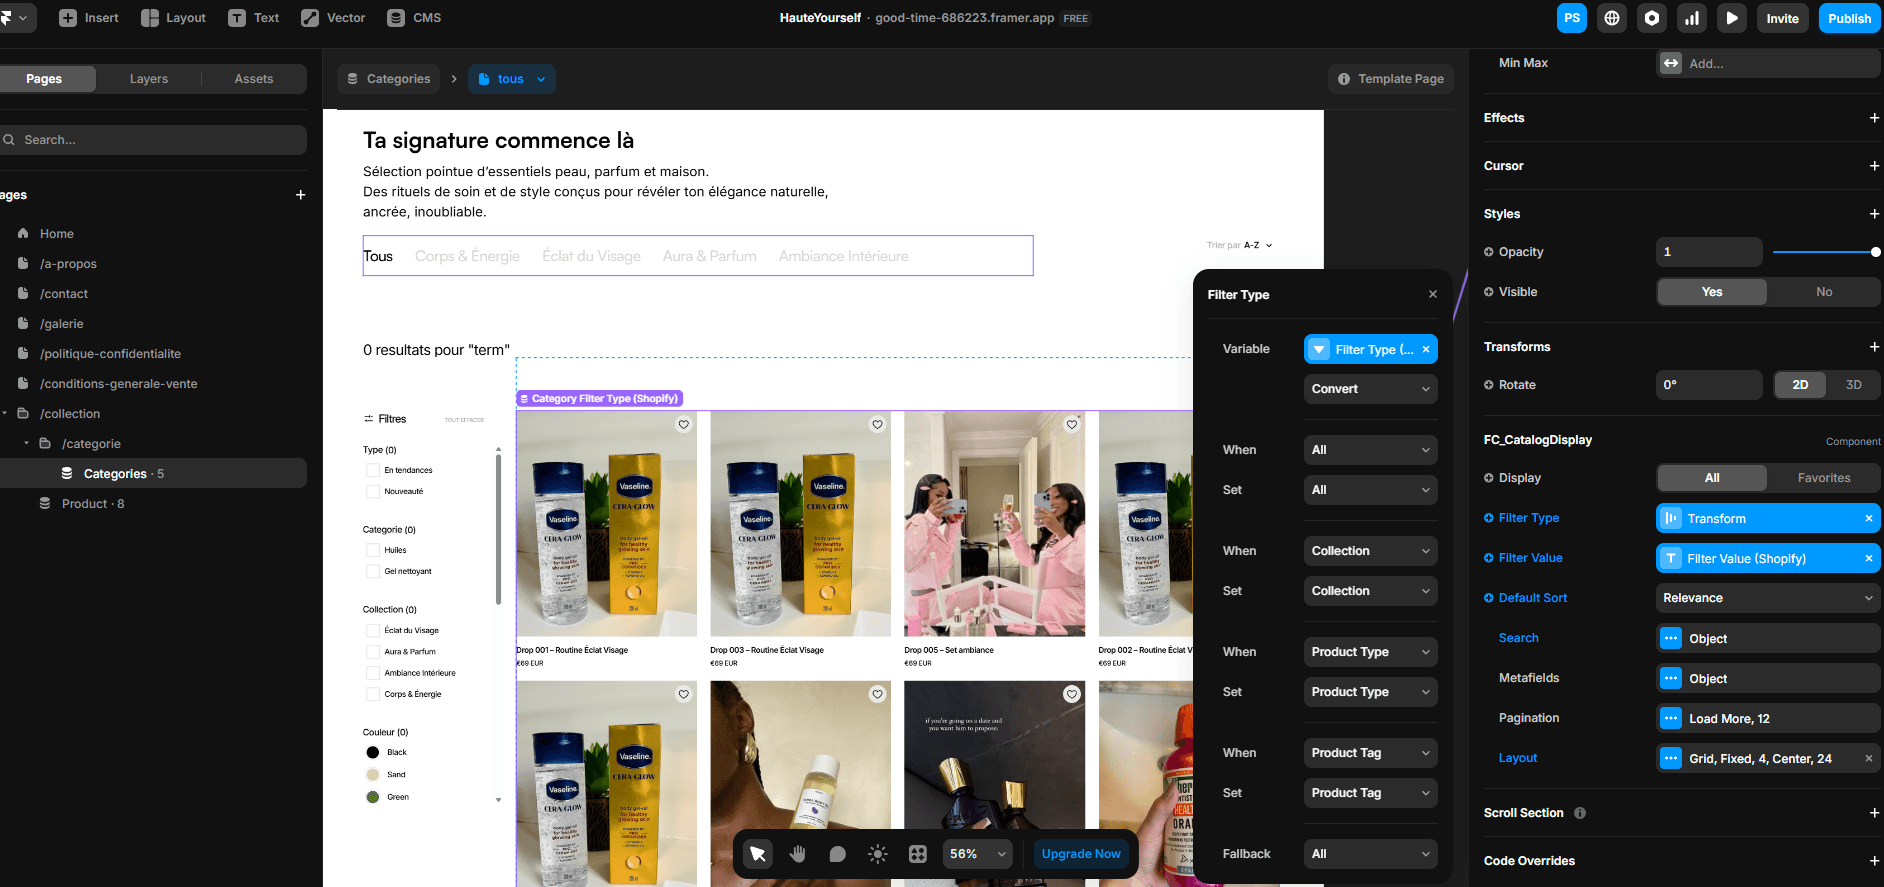
Task: Switch Rotate mode to 3D
Action: [x=1853, y=385]
